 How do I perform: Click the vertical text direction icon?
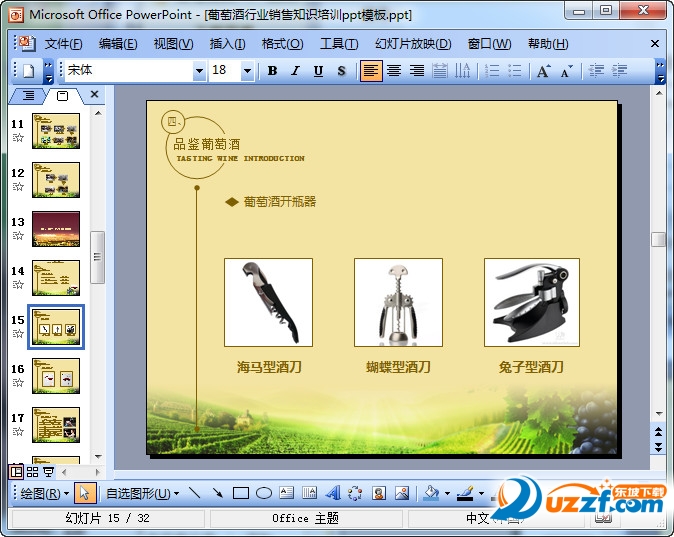click(x=463, y=71)
